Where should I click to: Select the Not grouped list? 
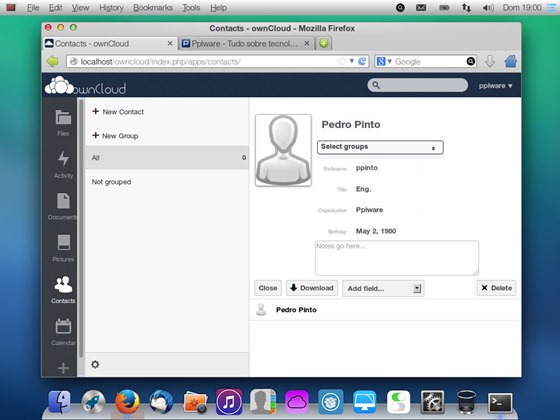click(167, 182)
